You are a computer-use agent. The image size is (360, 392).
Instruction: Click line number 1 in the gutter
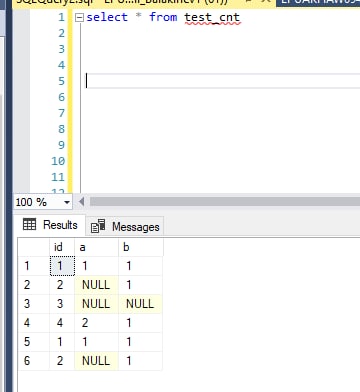[x=61, y=17]
